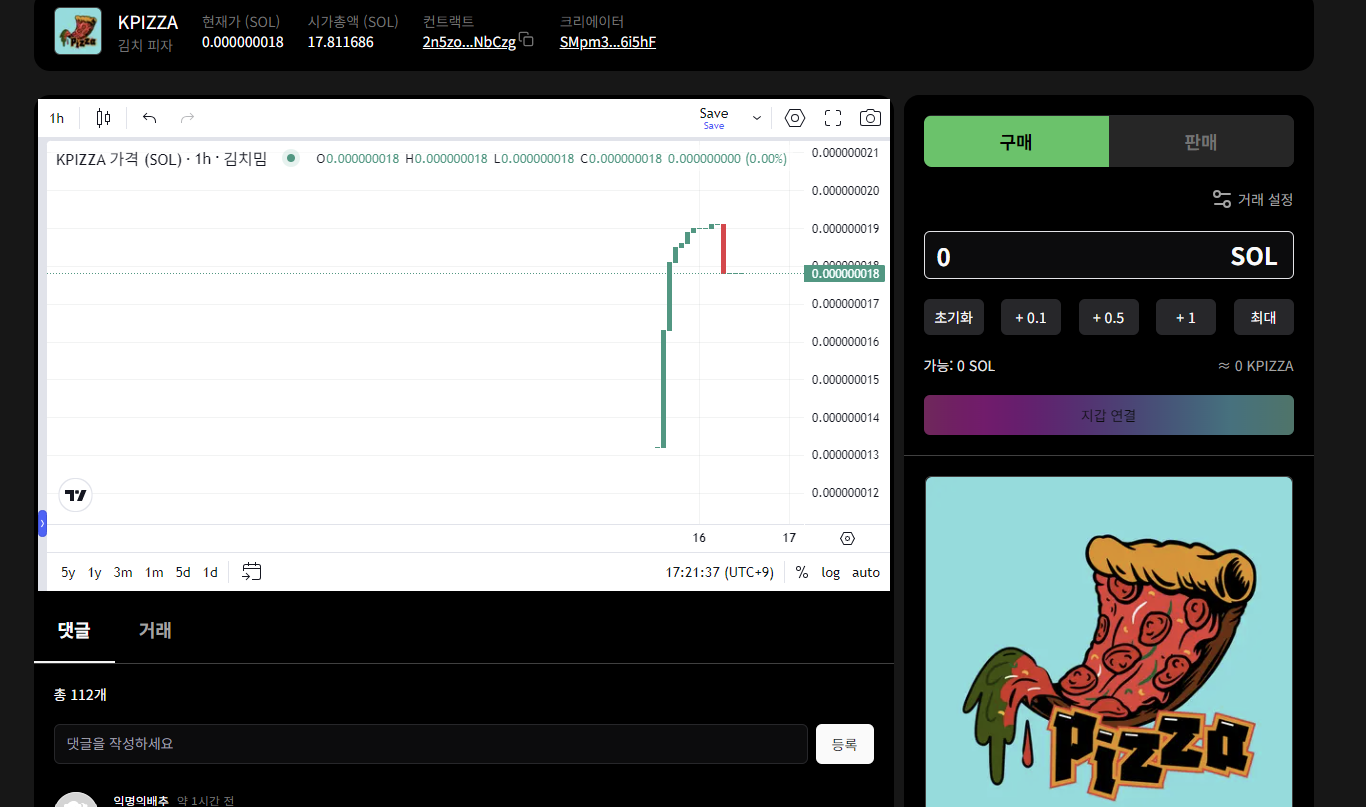Reset amount with 초기화 button
Screen dimensions: 1366x807
pos(954,317)
